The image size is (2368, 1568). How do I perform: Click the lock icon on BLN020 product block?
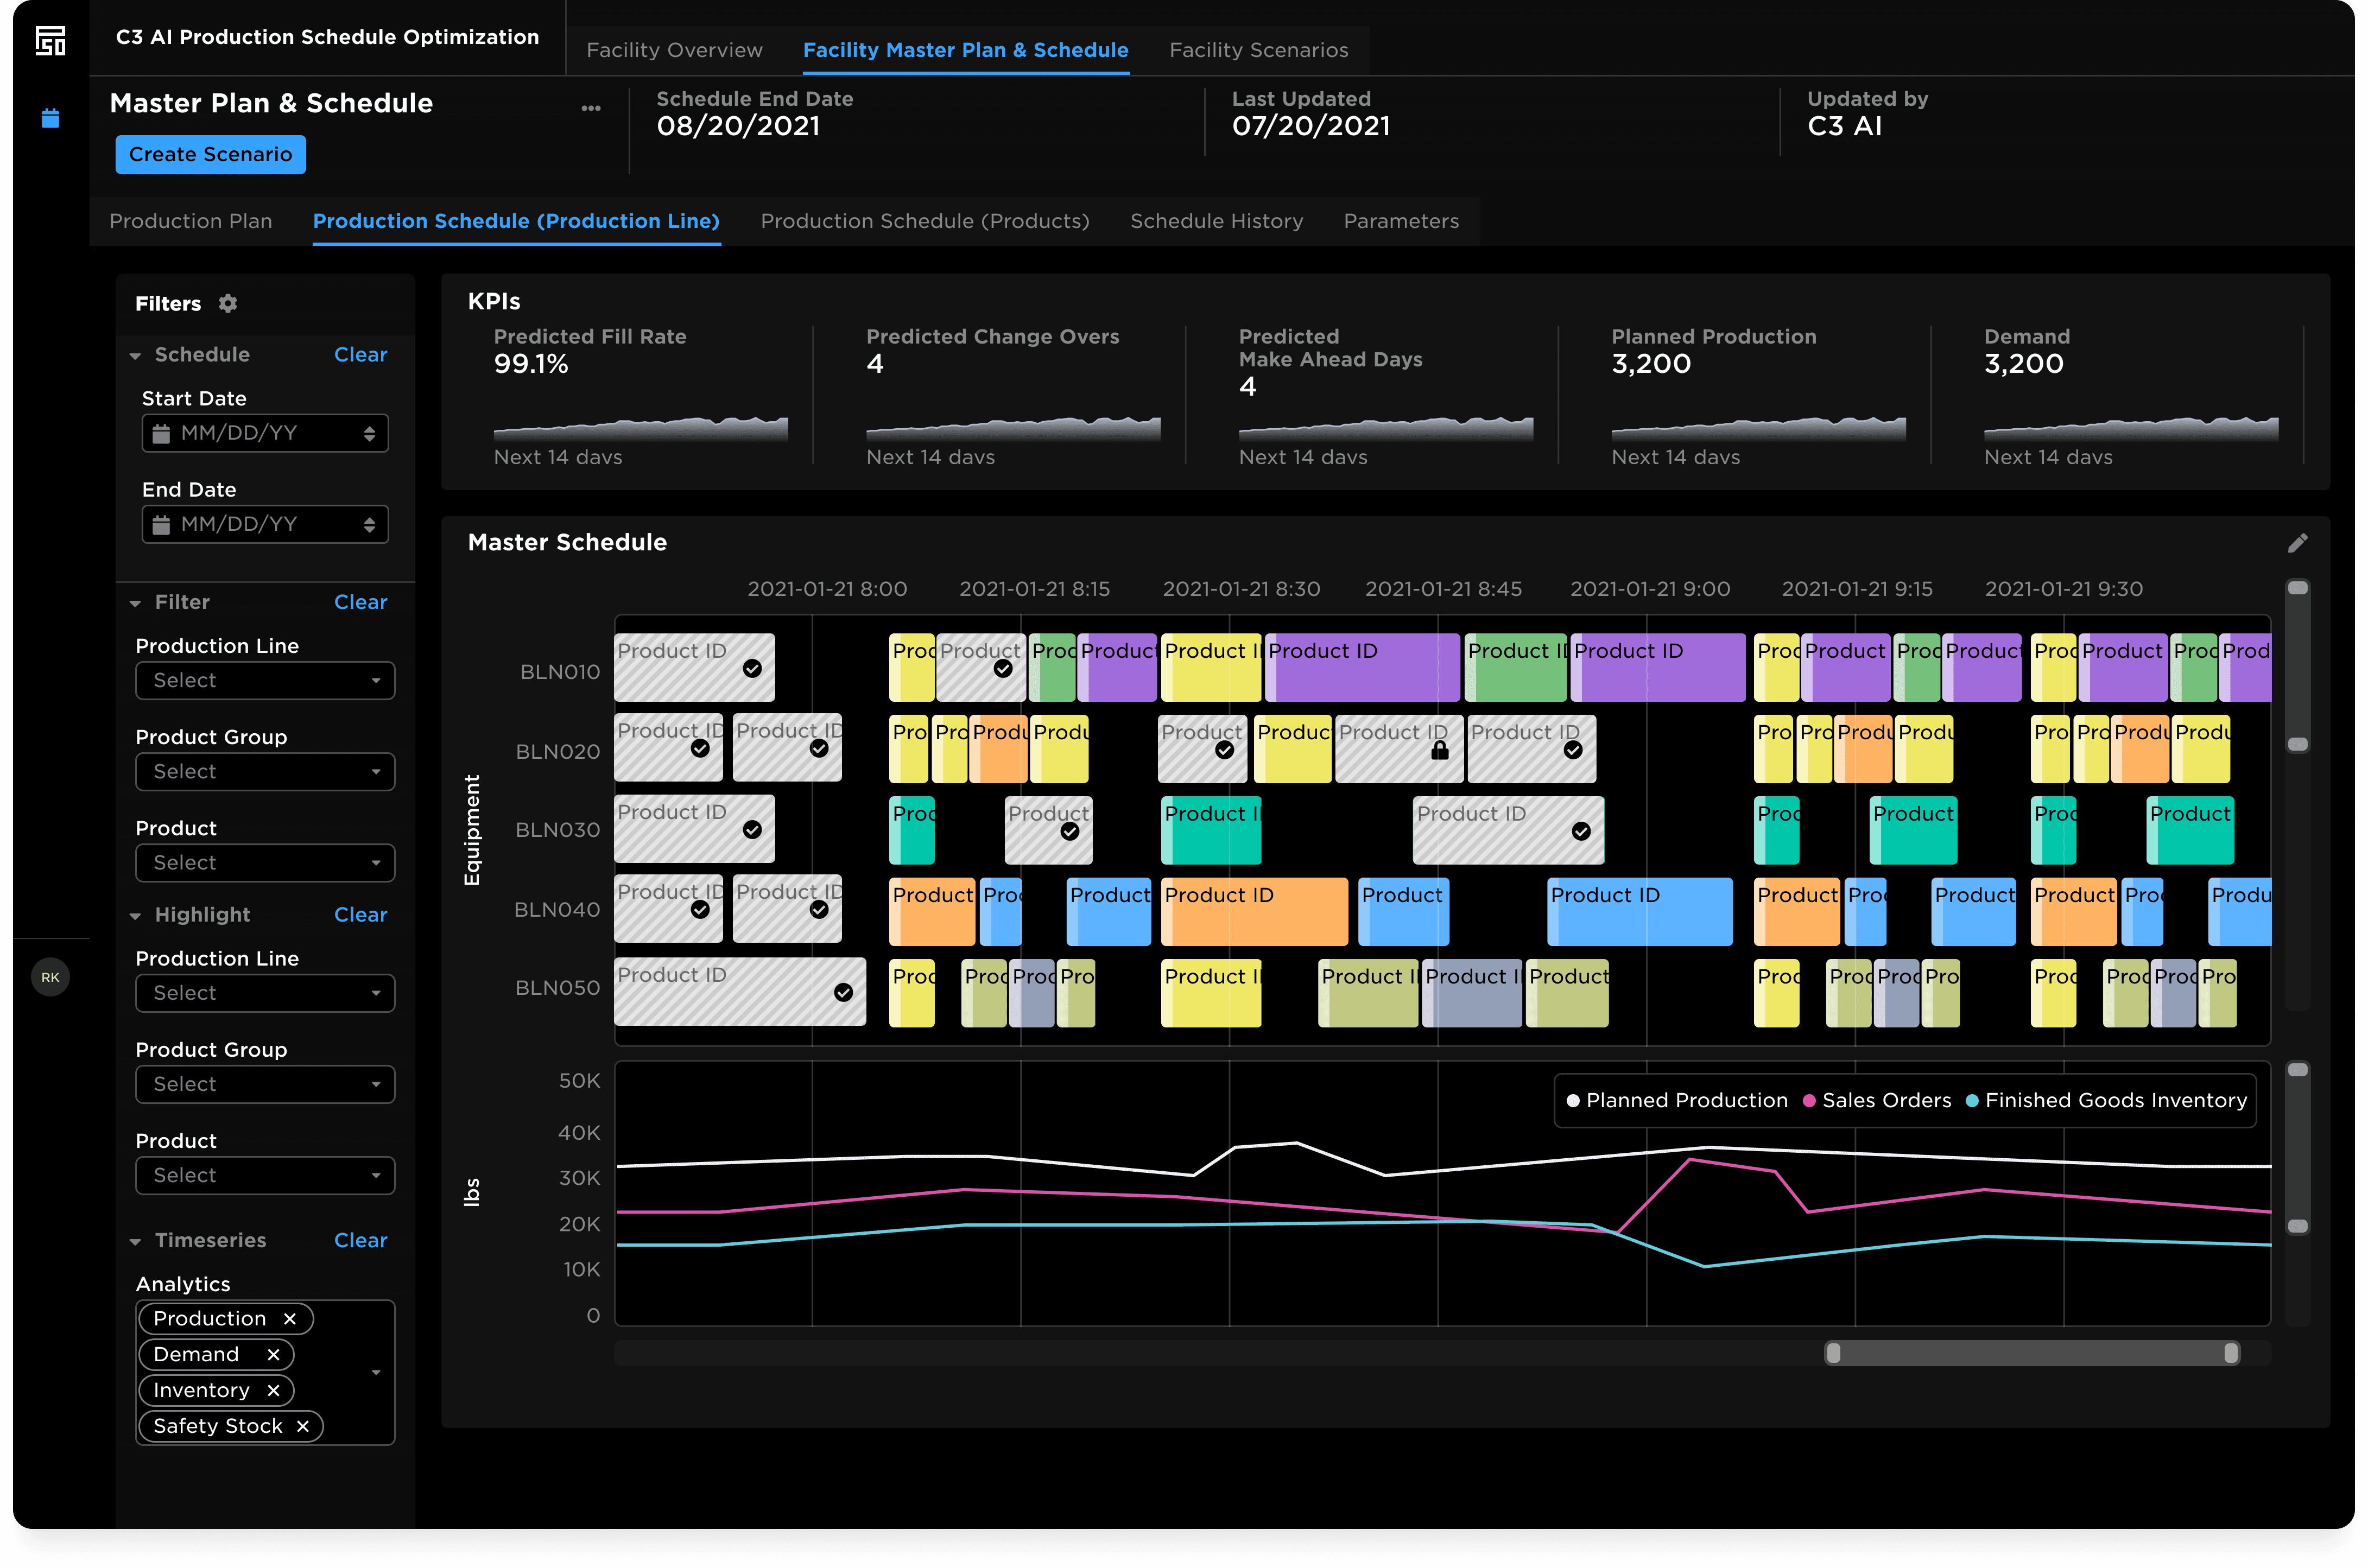pyautogui.click(x=1439, y=750)
